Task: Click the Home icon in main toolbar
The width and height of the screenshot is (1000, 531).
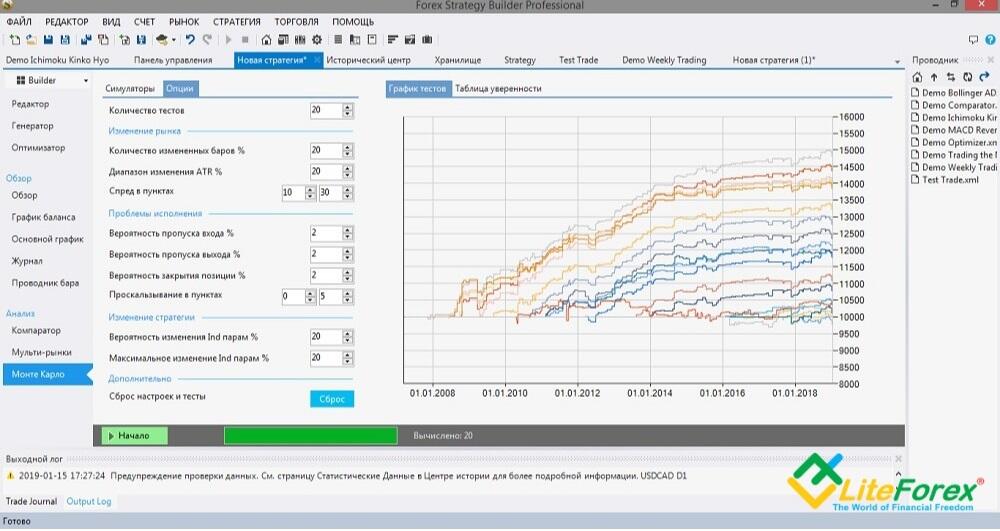Action: [x=267, y=40]
